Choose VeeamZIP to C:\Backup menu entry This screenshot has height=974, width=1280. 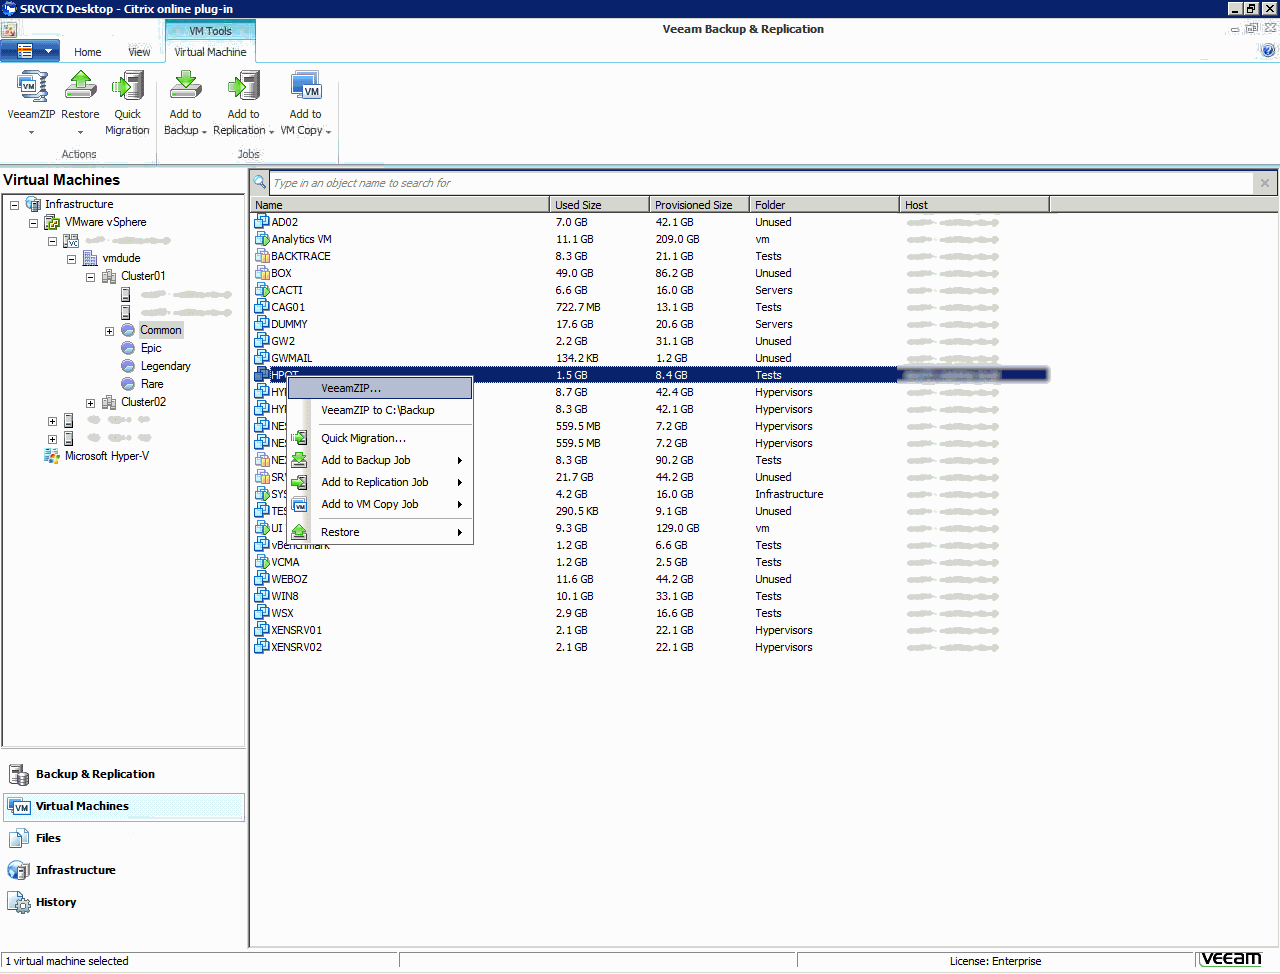click(x=380, y=410)
